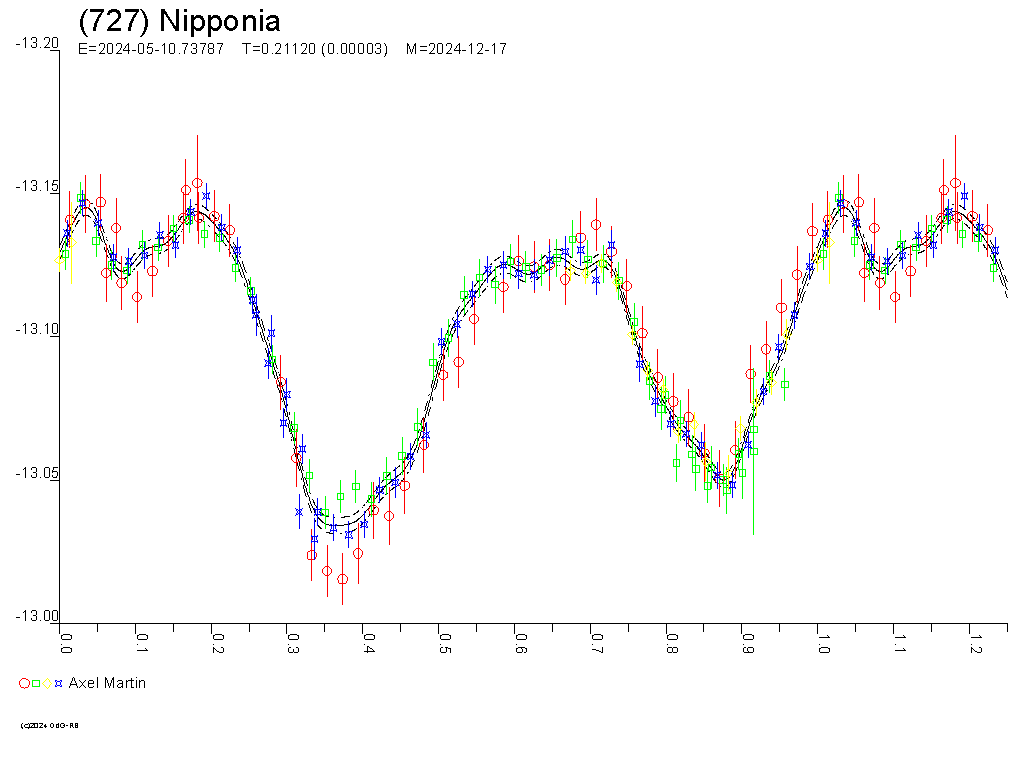The height and width of the screenshot is (768, 1024).
Task: Click the blue star legend marker
Action: point(59,684)
